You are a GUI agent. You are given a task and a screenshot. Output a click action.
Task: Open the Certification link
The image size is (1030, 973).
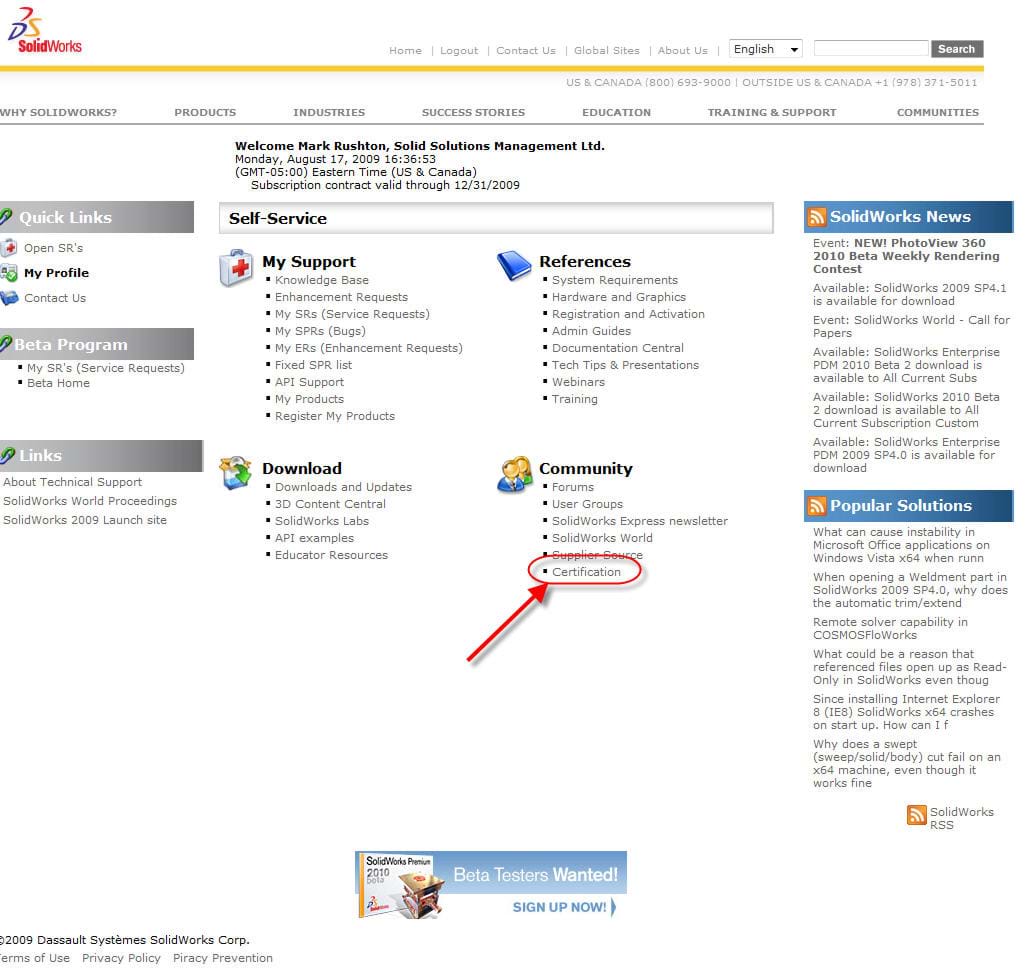pyautogui.click(x=586, y=572)
